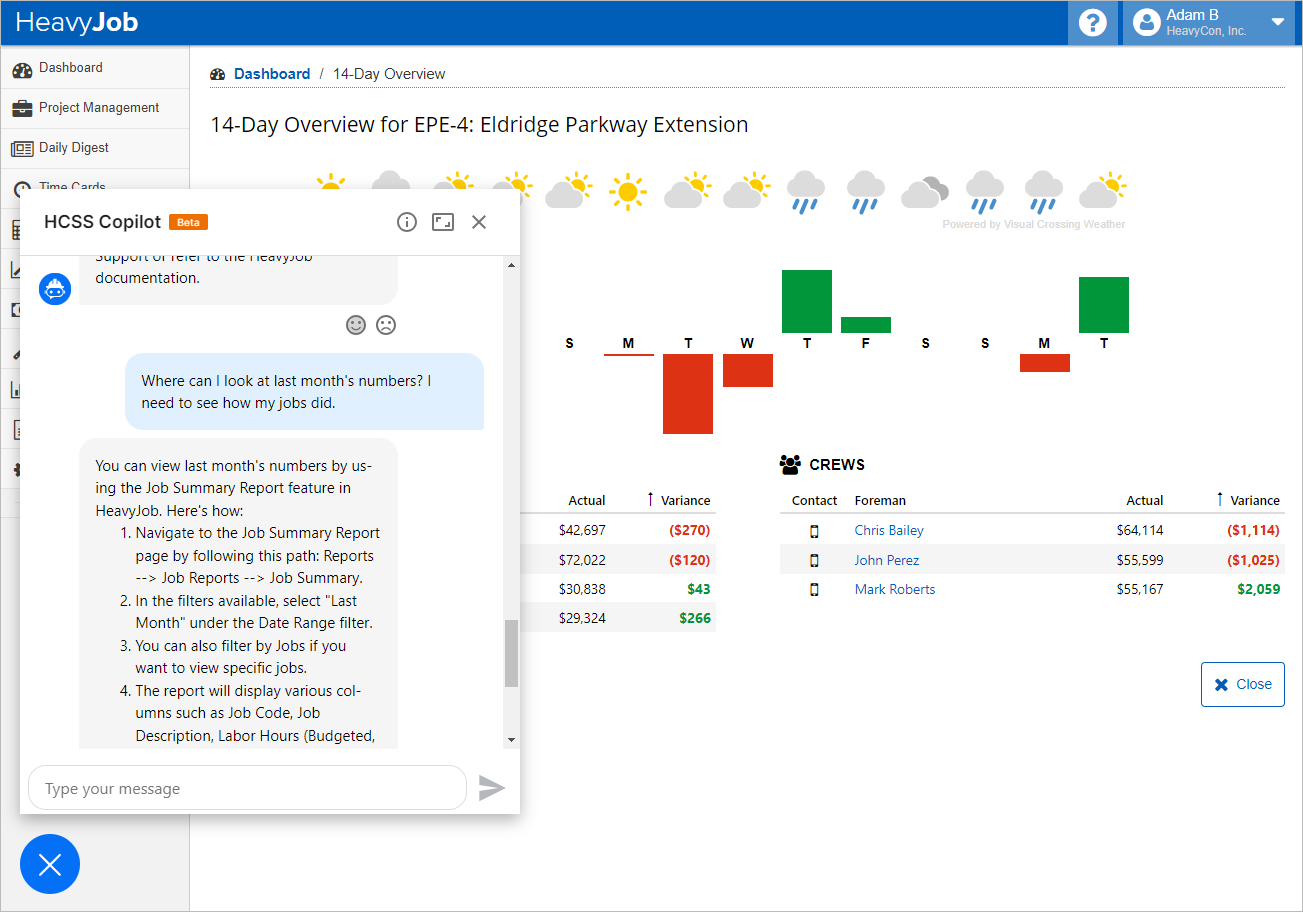
Task: Rate response with sad face icon
Action: (x=386, y=325)
